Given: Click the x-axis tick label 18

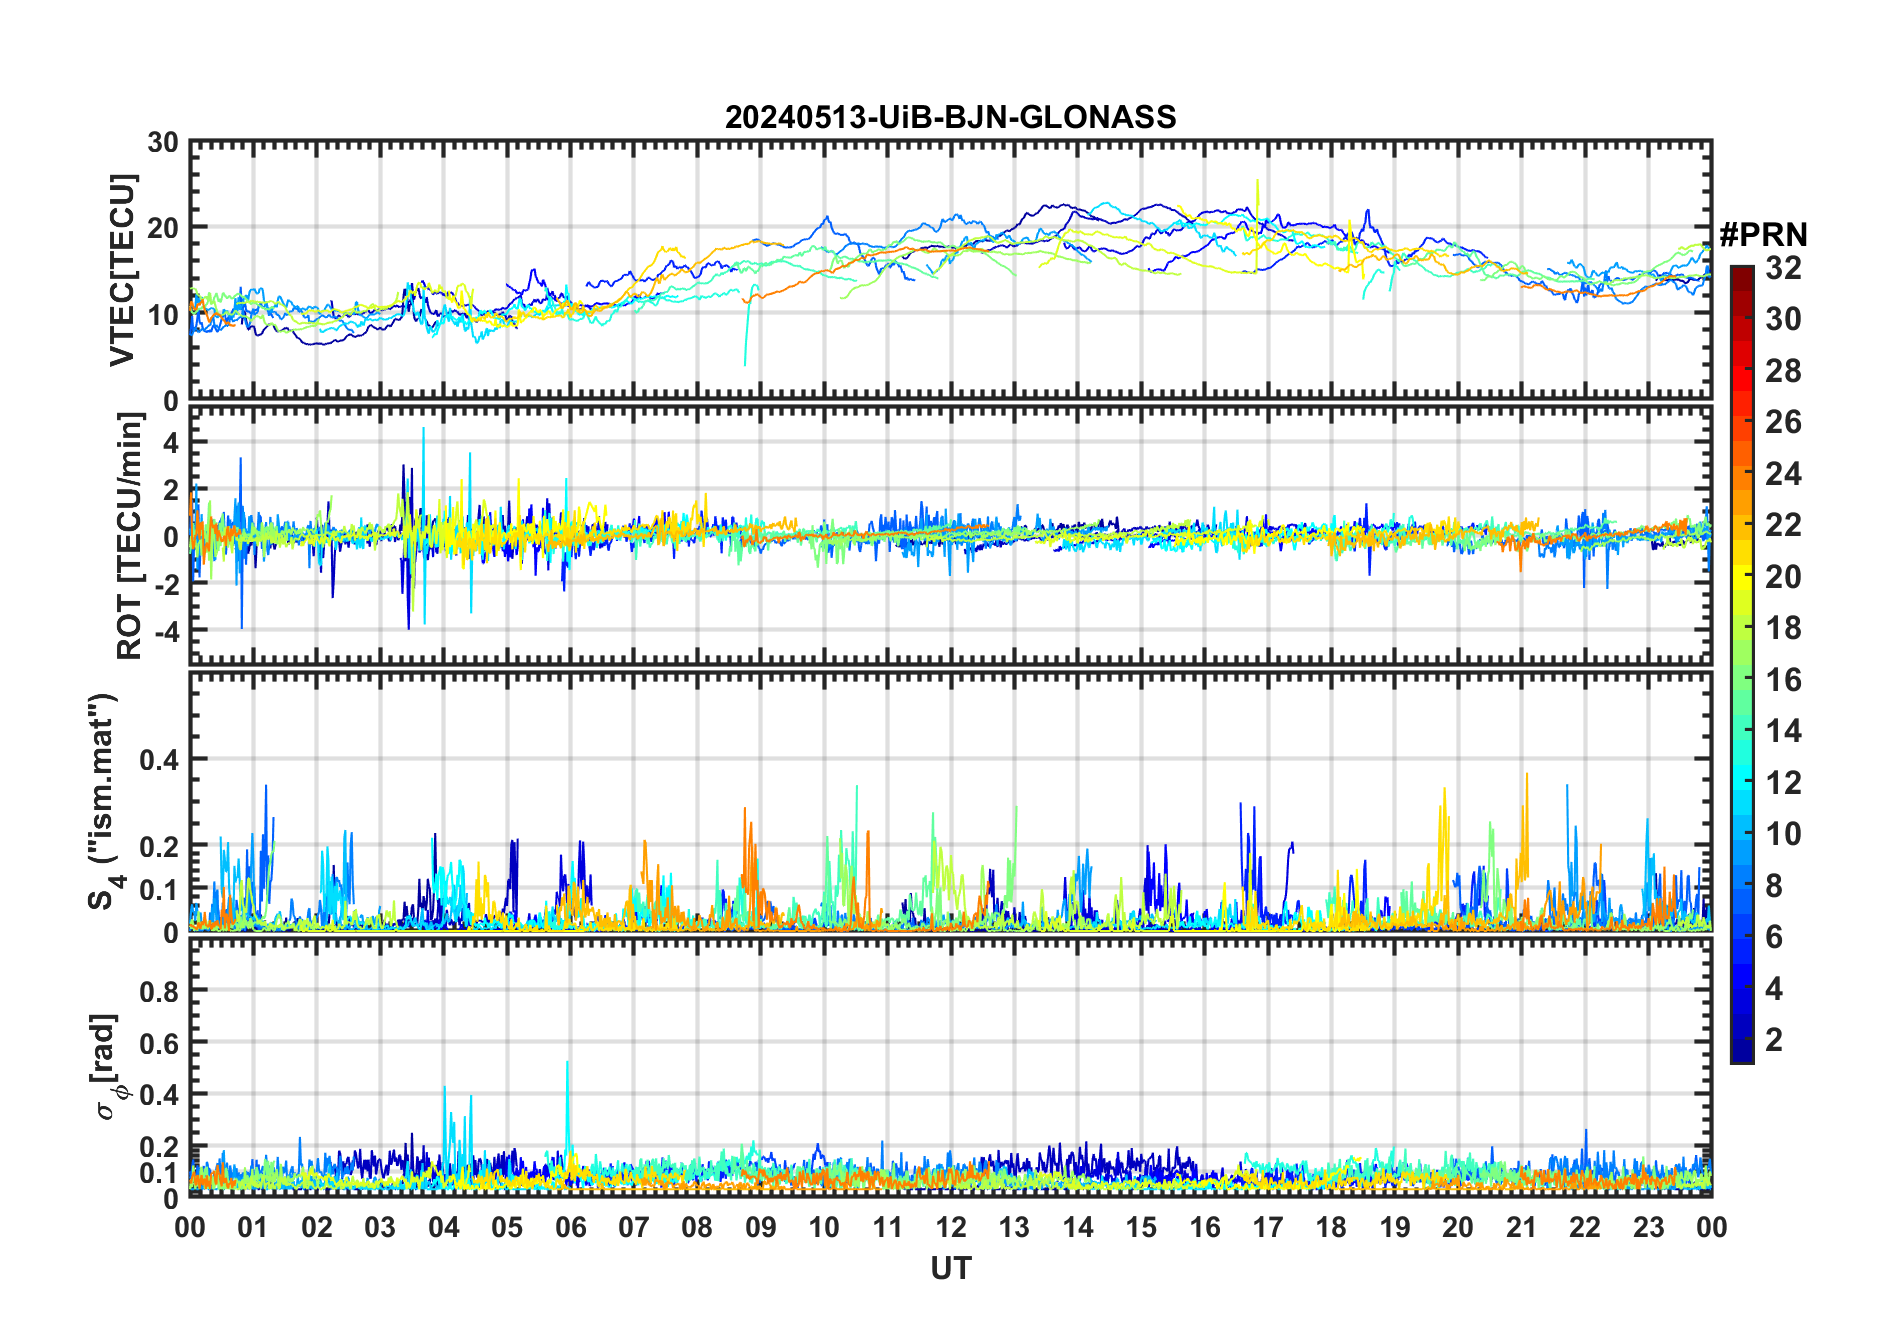Looking at the screenshot, I should click(x=1331, y=1227).
